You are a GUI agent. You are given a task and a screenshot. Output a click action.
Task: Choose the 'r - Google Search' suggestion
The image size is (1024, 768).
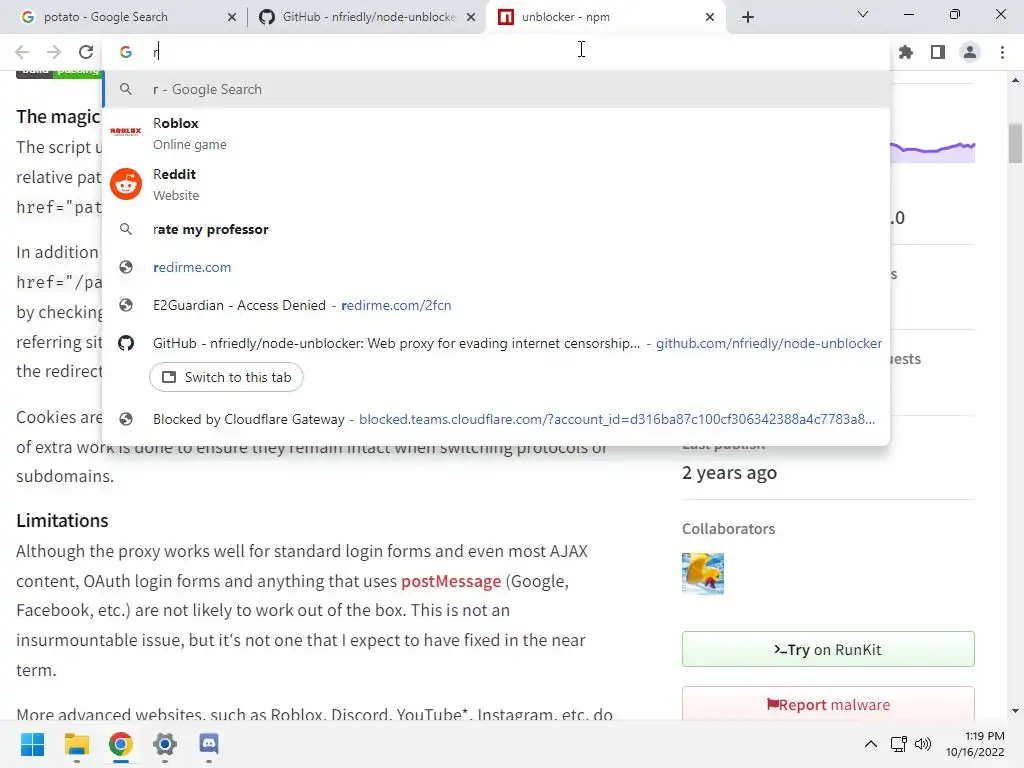tap(496, 89)
